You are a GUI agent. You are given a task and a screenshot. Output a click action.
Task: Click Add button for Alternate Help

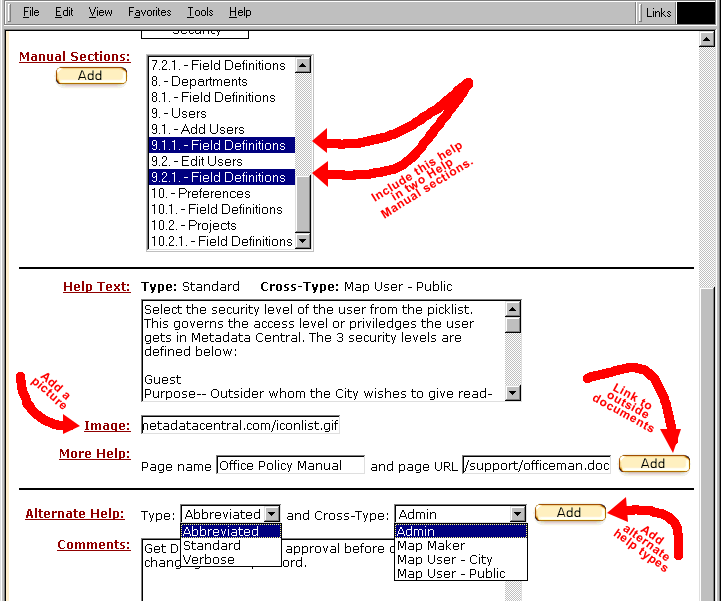[x=570, y=513]
